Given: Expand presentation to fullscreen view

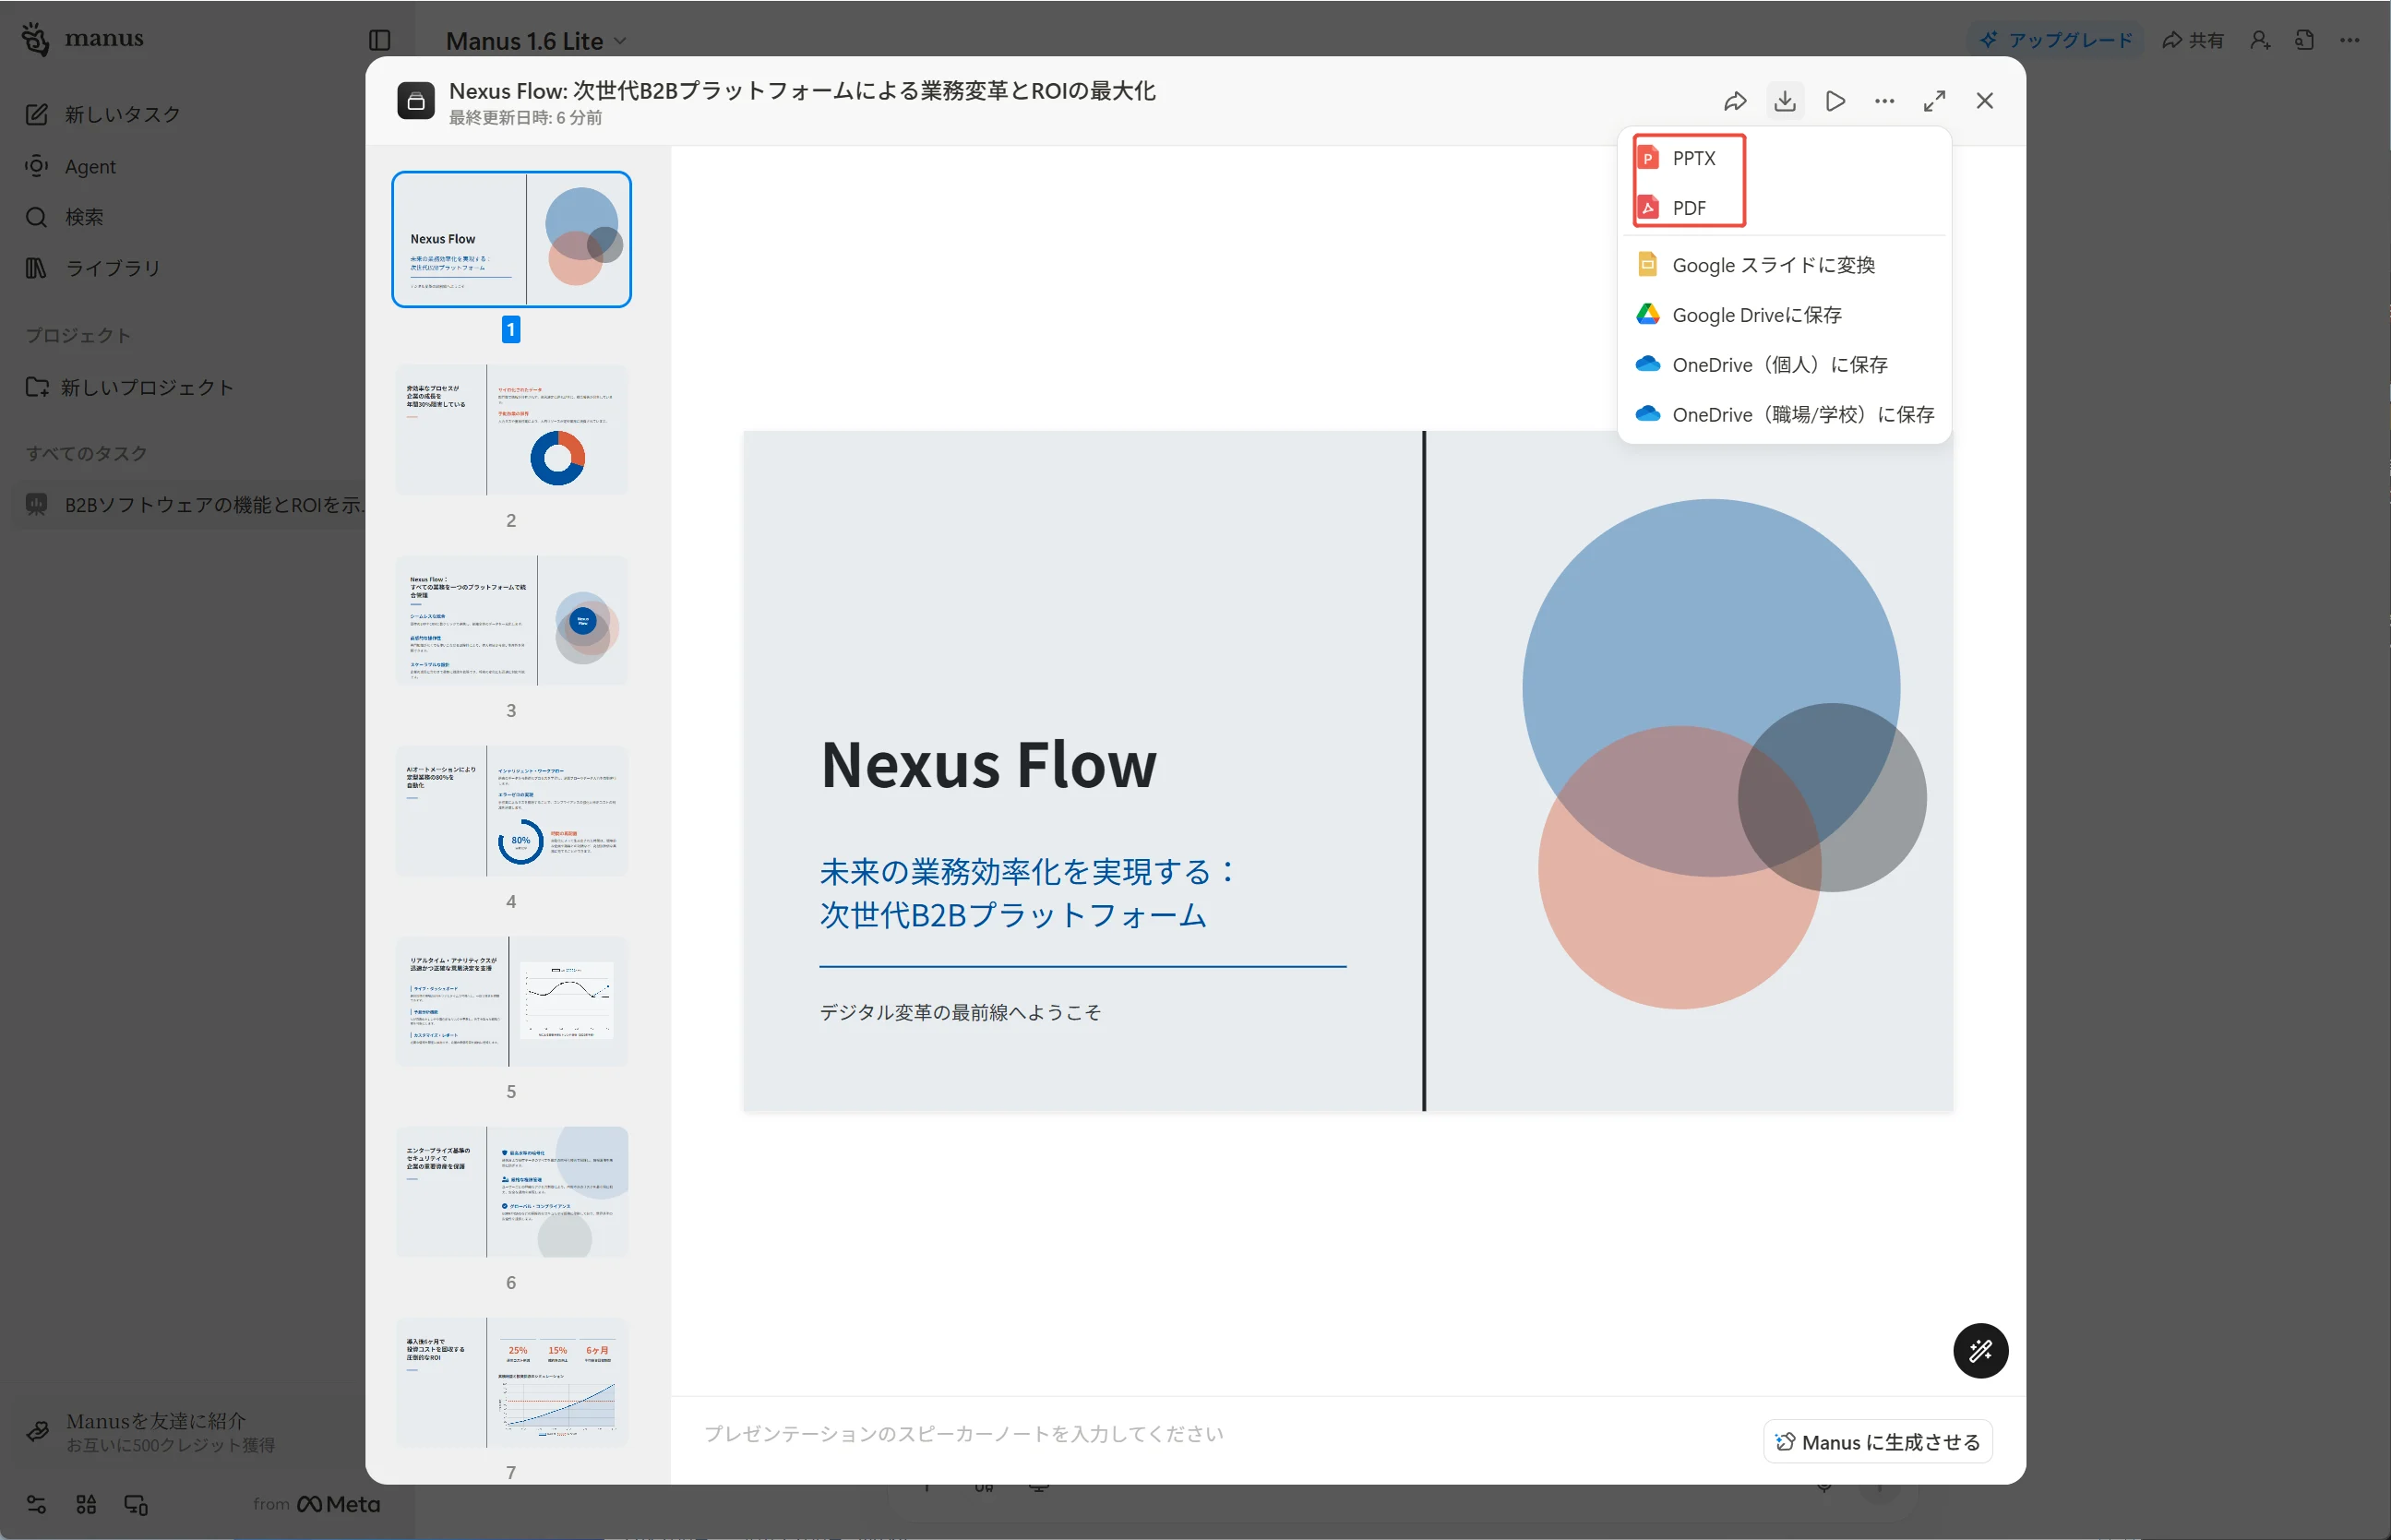Looking at the screenshot, I should [1935, 101].
